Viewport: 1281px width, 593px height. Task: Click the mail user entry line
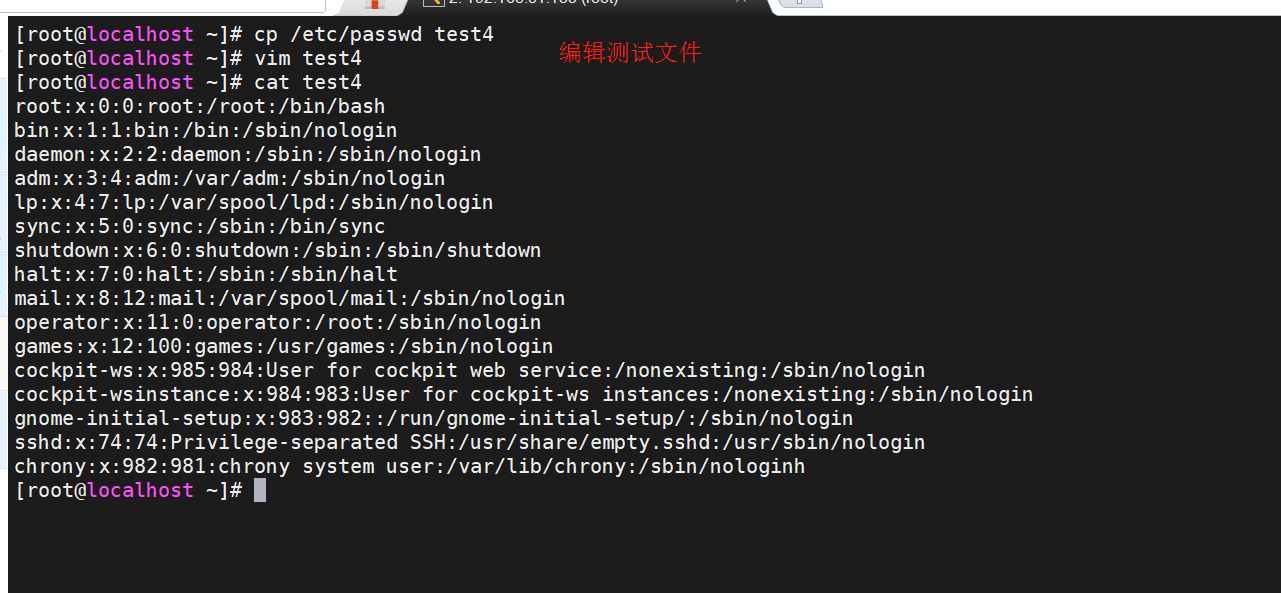(x=290, y=298)
